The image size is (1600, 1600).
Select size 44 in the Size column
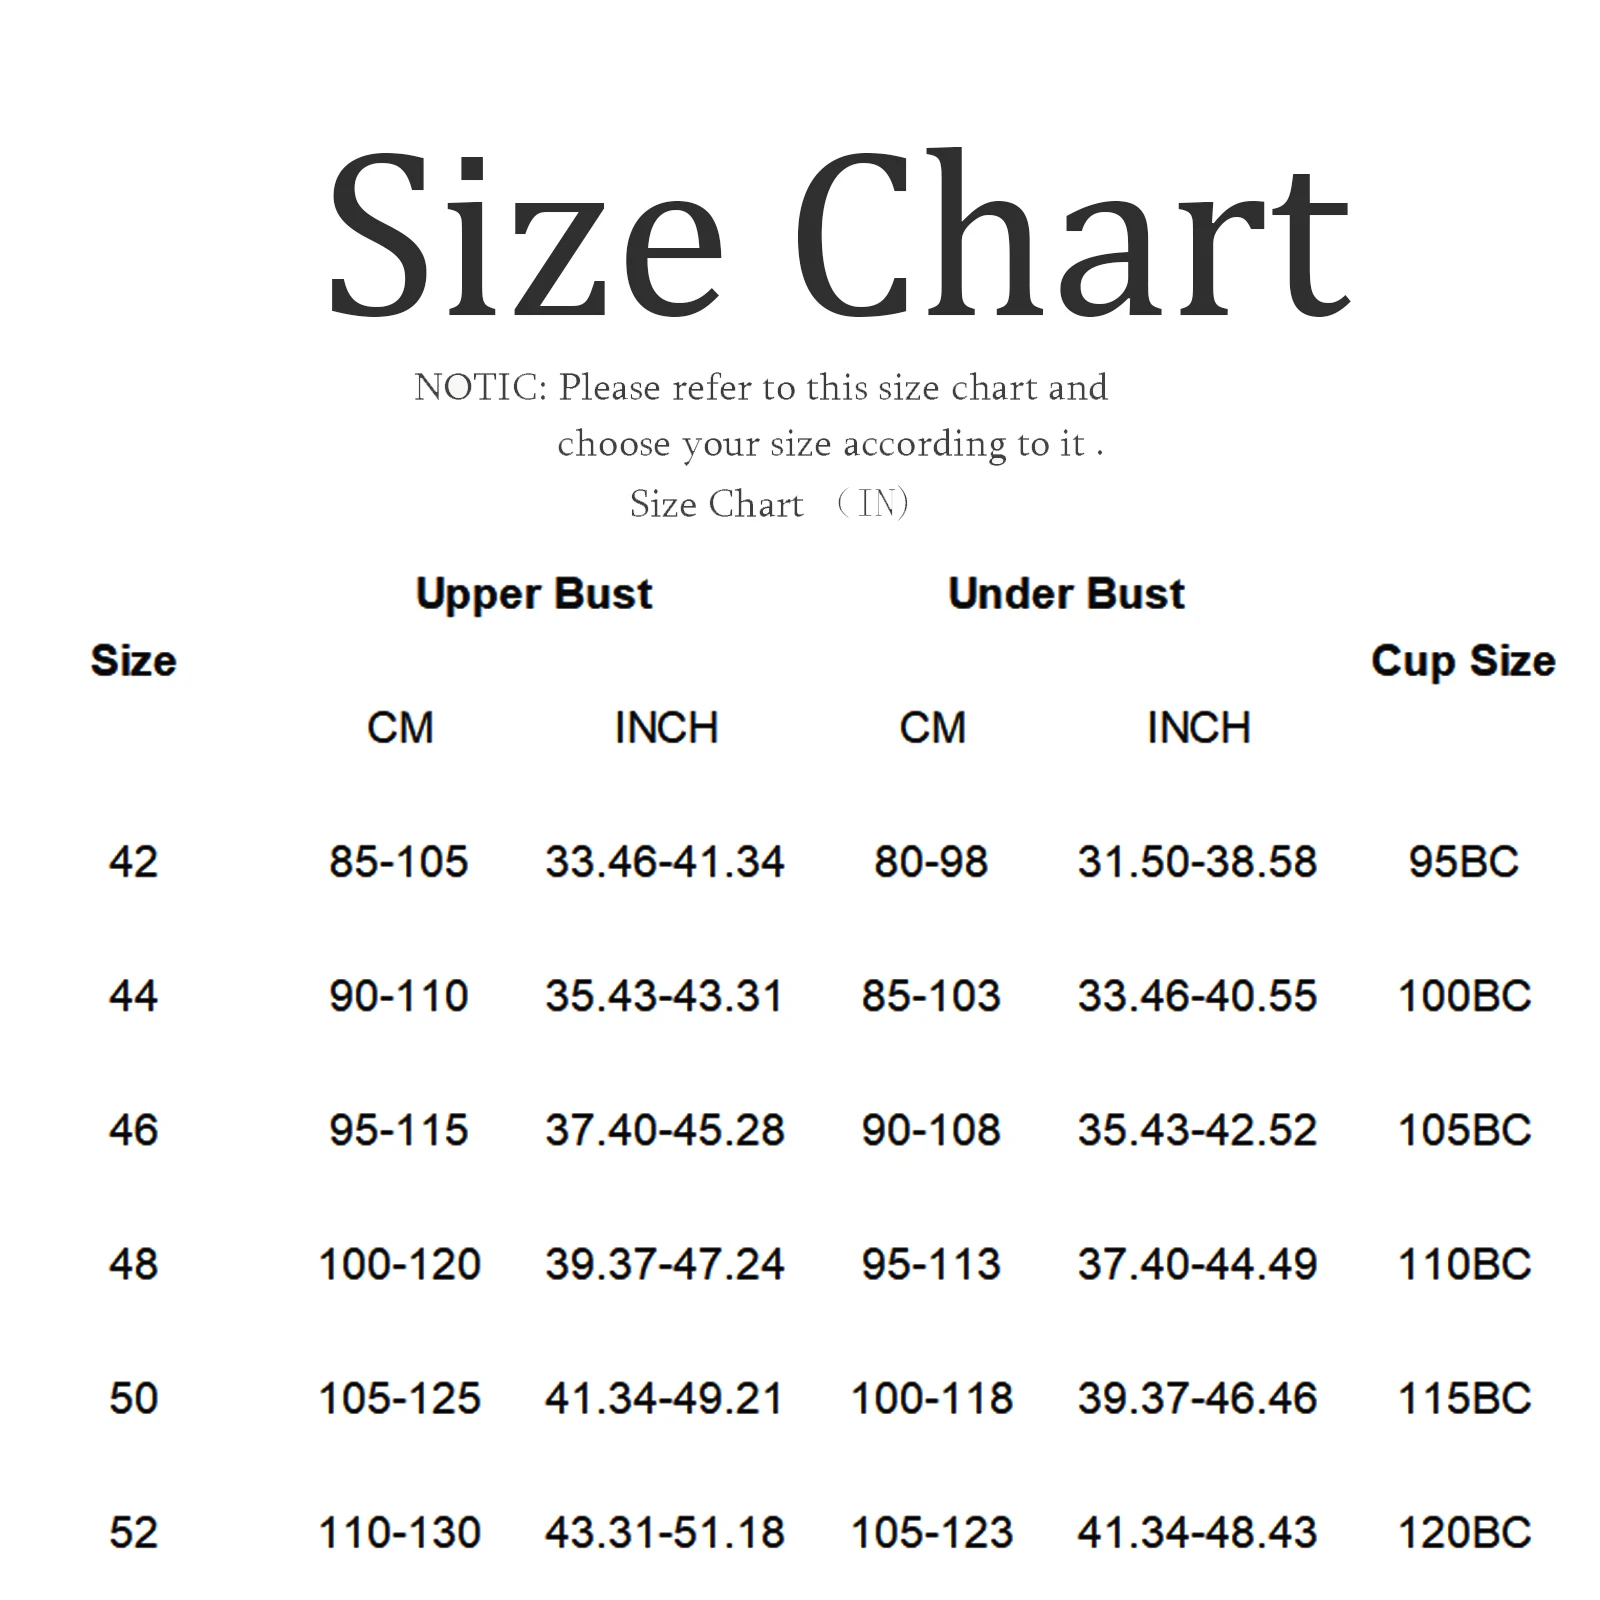pyautogui.click(x=133, y=996)
